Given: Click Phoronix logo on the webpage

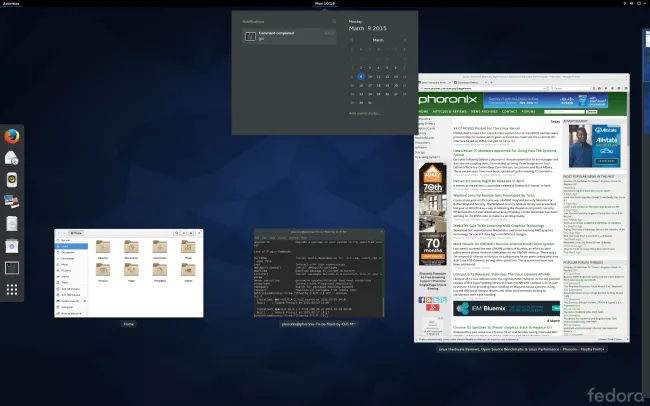Looking at the screenshot, I should (448, 100).
